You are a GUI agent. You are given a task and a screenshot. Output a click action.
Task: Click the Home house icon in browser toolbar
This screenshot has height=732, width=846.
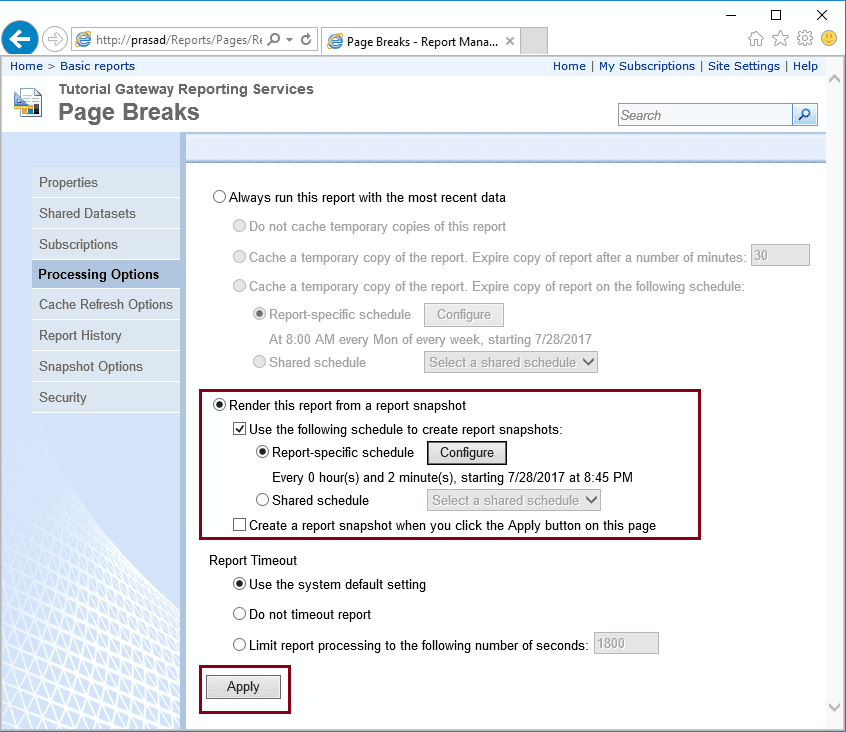pyautogui.click(x=756, y=36)
